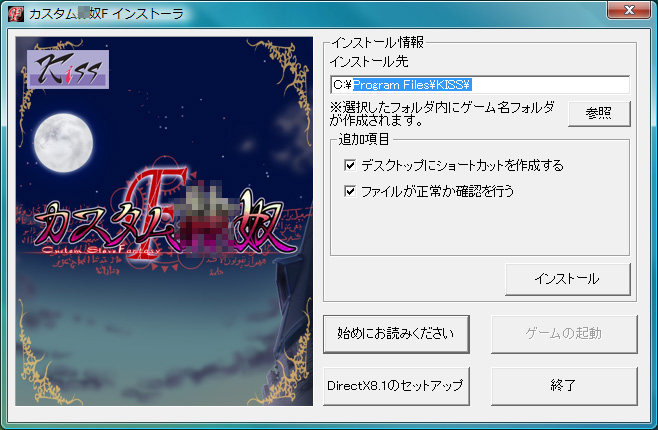658x430 pixels.
Task: Click the 参照 browse button
Action: point(599,113)
